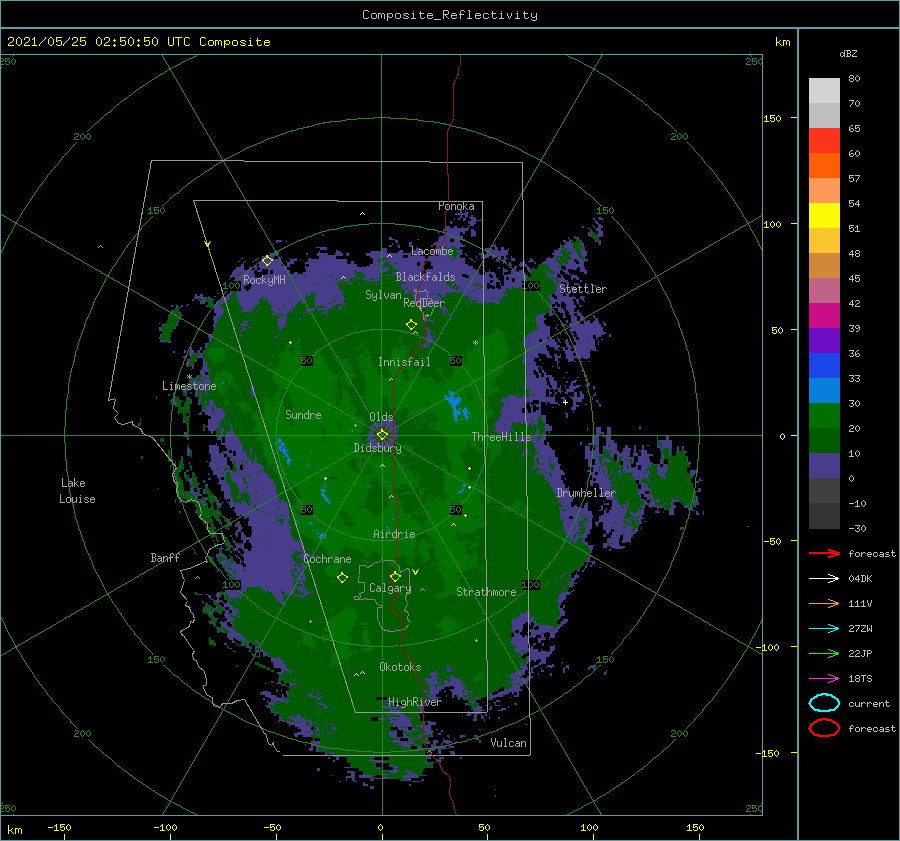The height and width of the screenshot is (841, 900).
Task: Select the green 22JP arrow icon
Action: click(x=824, y=653)
